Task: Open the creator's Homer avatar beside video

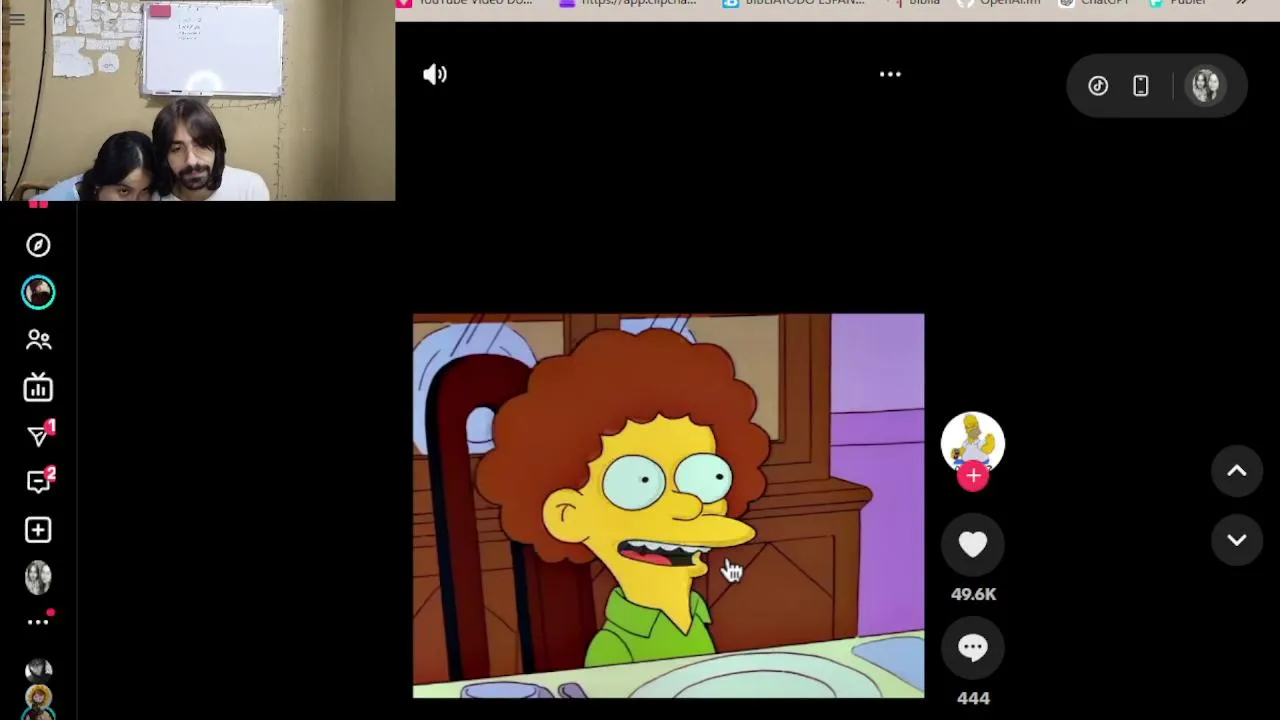Action: pos(973,441)
